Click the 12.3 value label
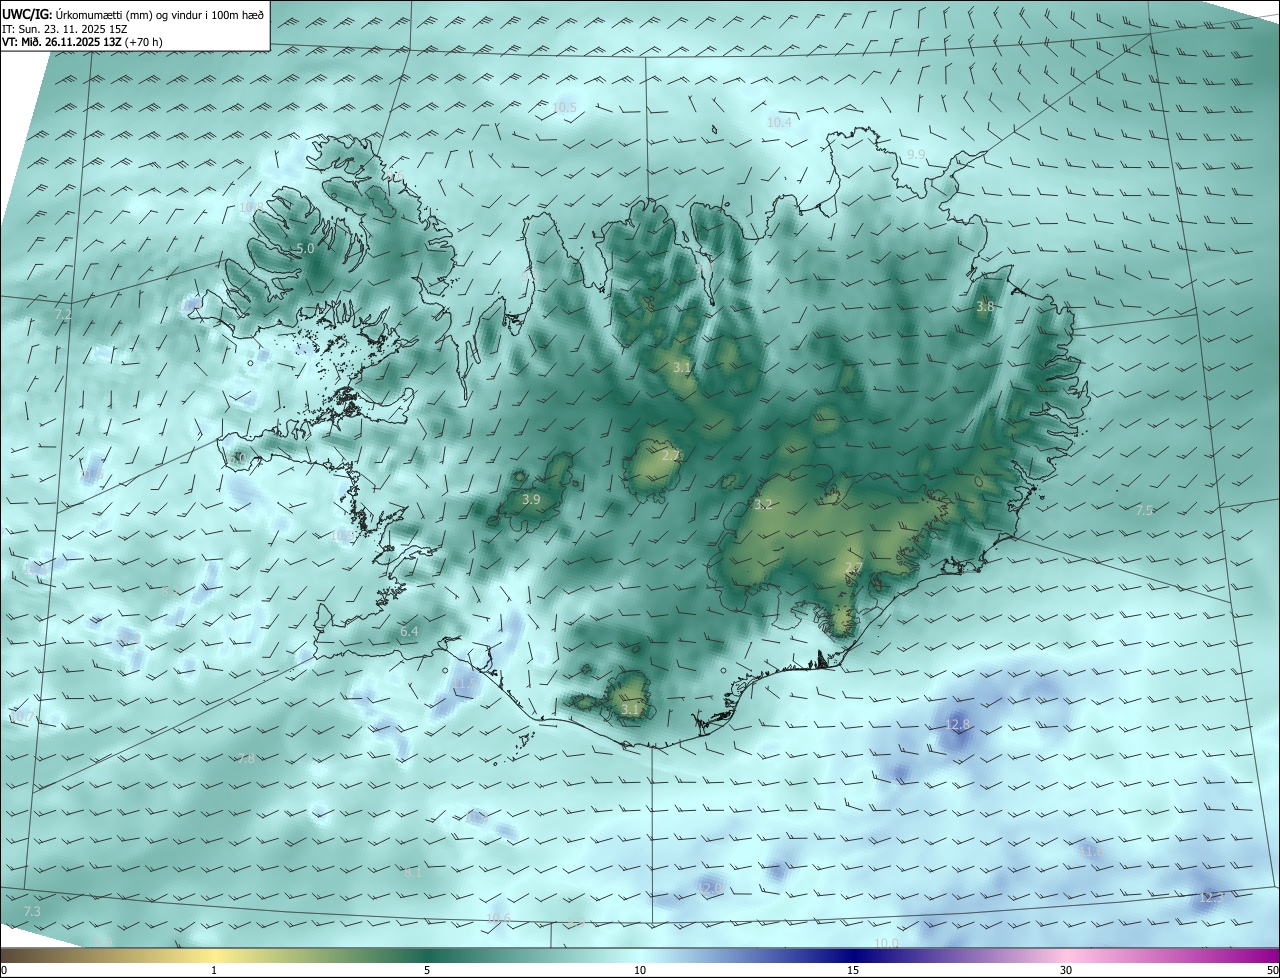Image resolution: width=1280 pixels, height=978 pixels. 1210,898
